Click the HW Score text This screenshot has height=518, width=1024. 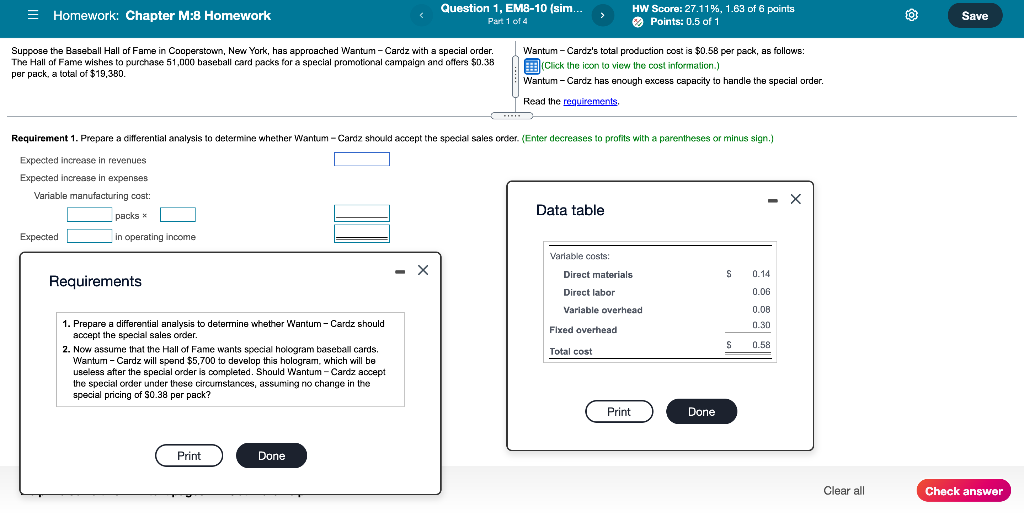point(713,8)
